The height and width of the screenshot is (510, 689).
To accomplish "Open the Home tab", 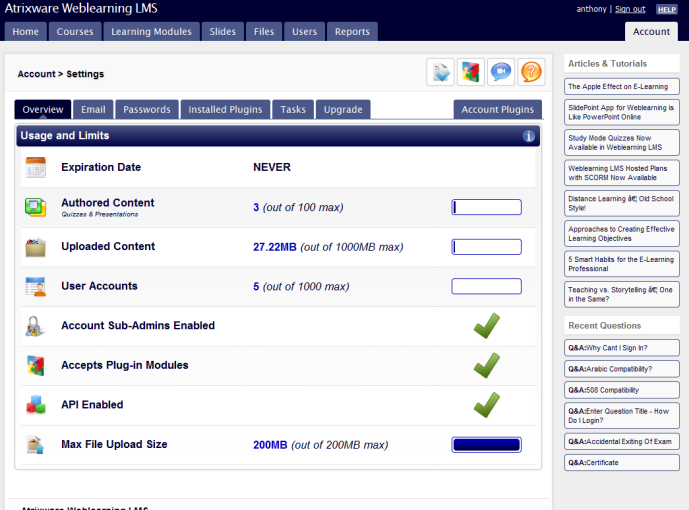I will tap(25, 32).
